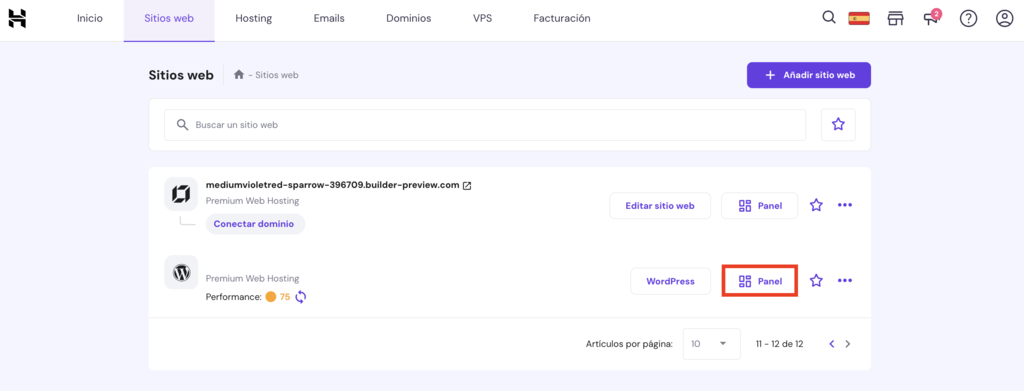
Task: Click Premium Web Hosting under builder-preview site
Action: (253, 201)
